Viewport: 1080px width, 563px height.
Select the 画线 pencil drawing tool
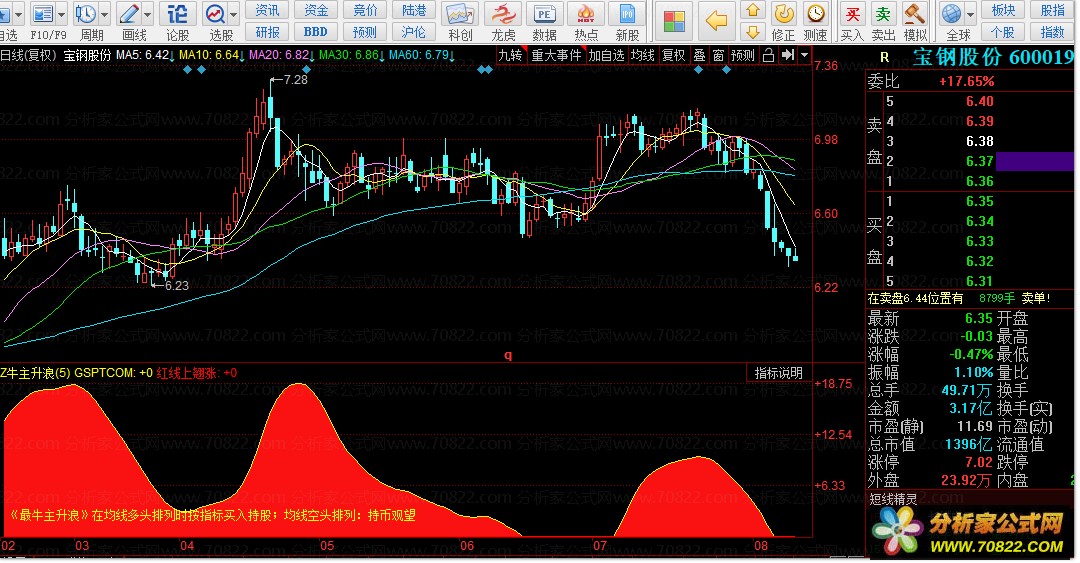pyautogui.click(x=129, y=14)
